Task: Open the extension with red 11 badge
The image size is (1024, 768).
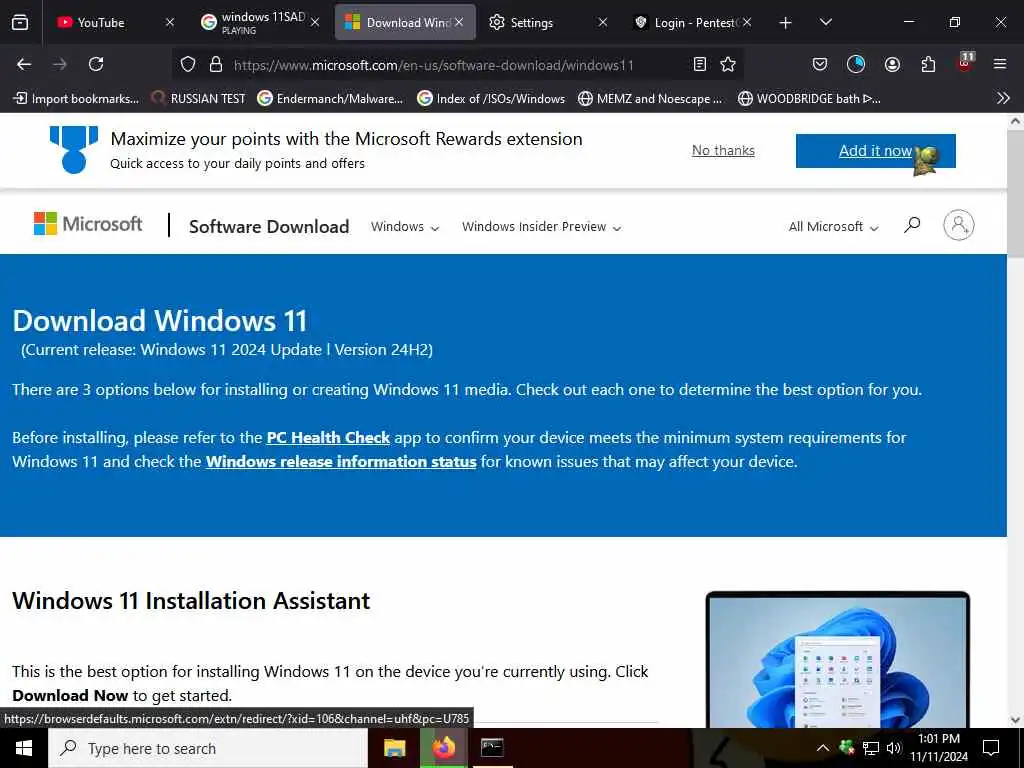Action: tap(965, 62)
